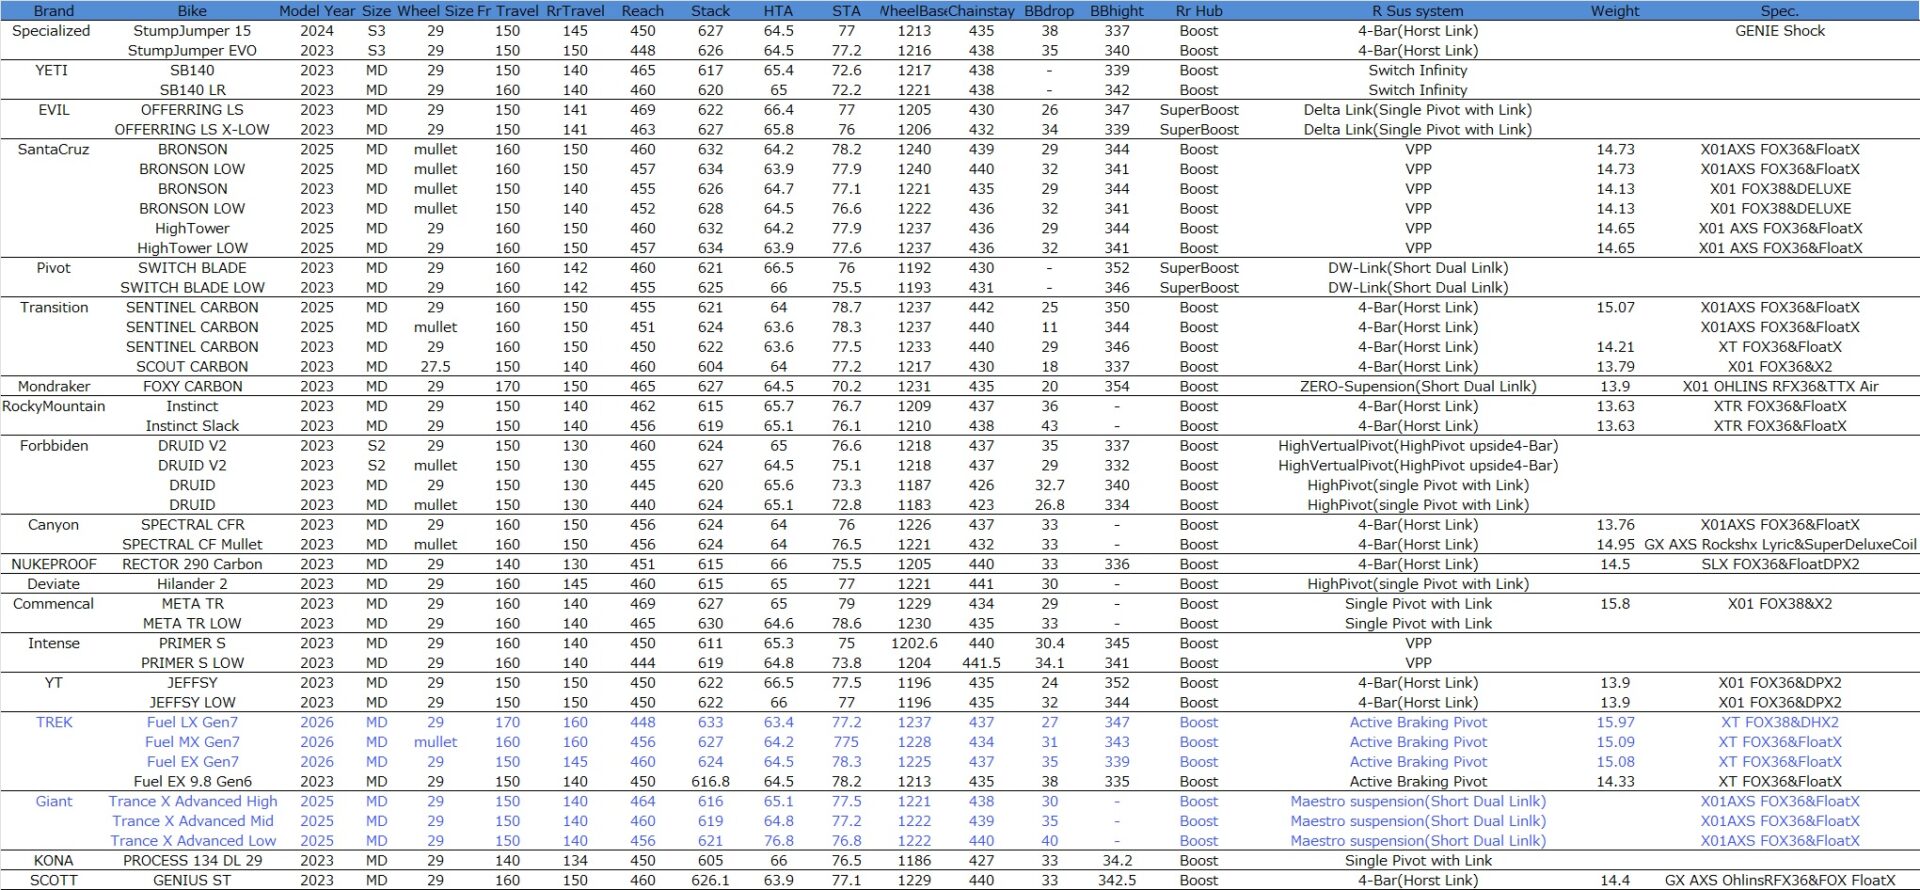Select the 'Pivot' brand cell
Screen dimensions: 1920x890
(x=54, y=268)
